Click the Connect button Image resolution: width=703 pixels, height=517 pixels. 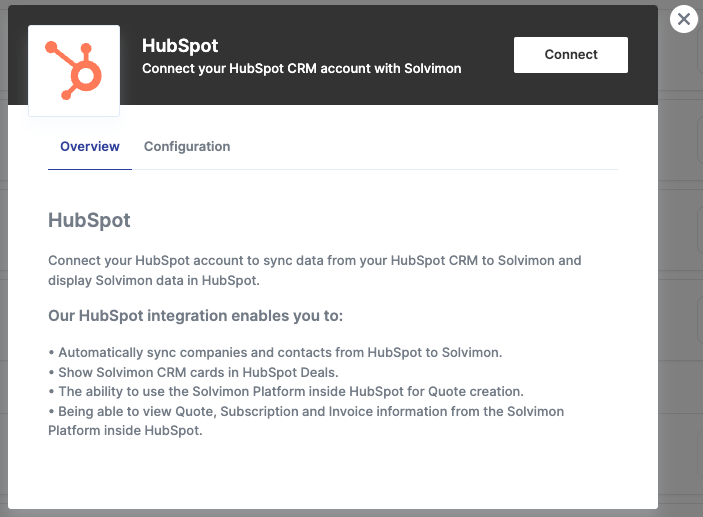570,55
